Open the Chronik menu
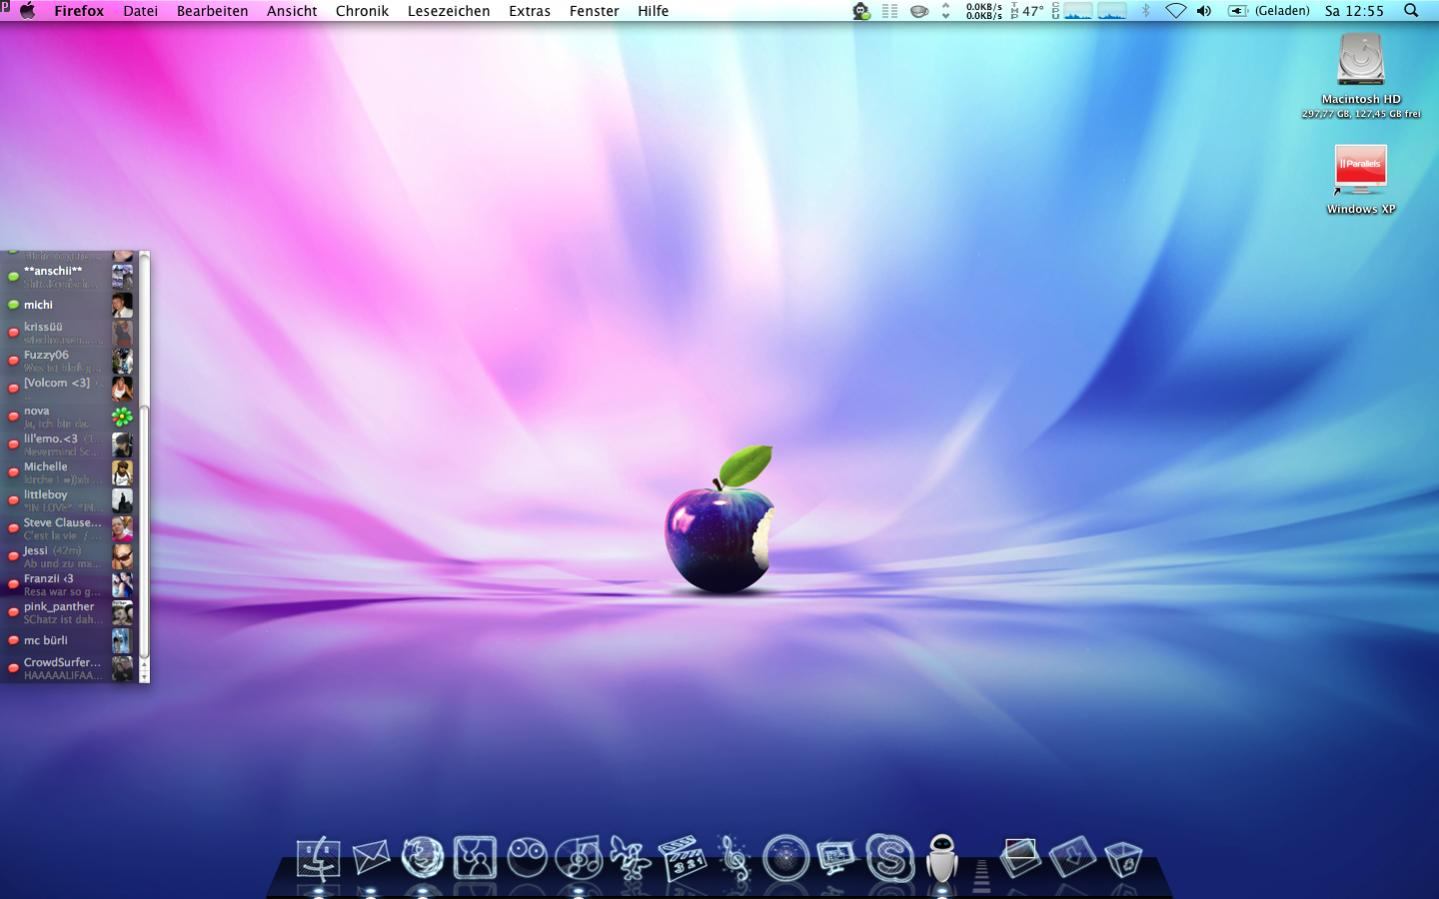1439x899 pixels. pyautogui.click(x=362, y=11)
